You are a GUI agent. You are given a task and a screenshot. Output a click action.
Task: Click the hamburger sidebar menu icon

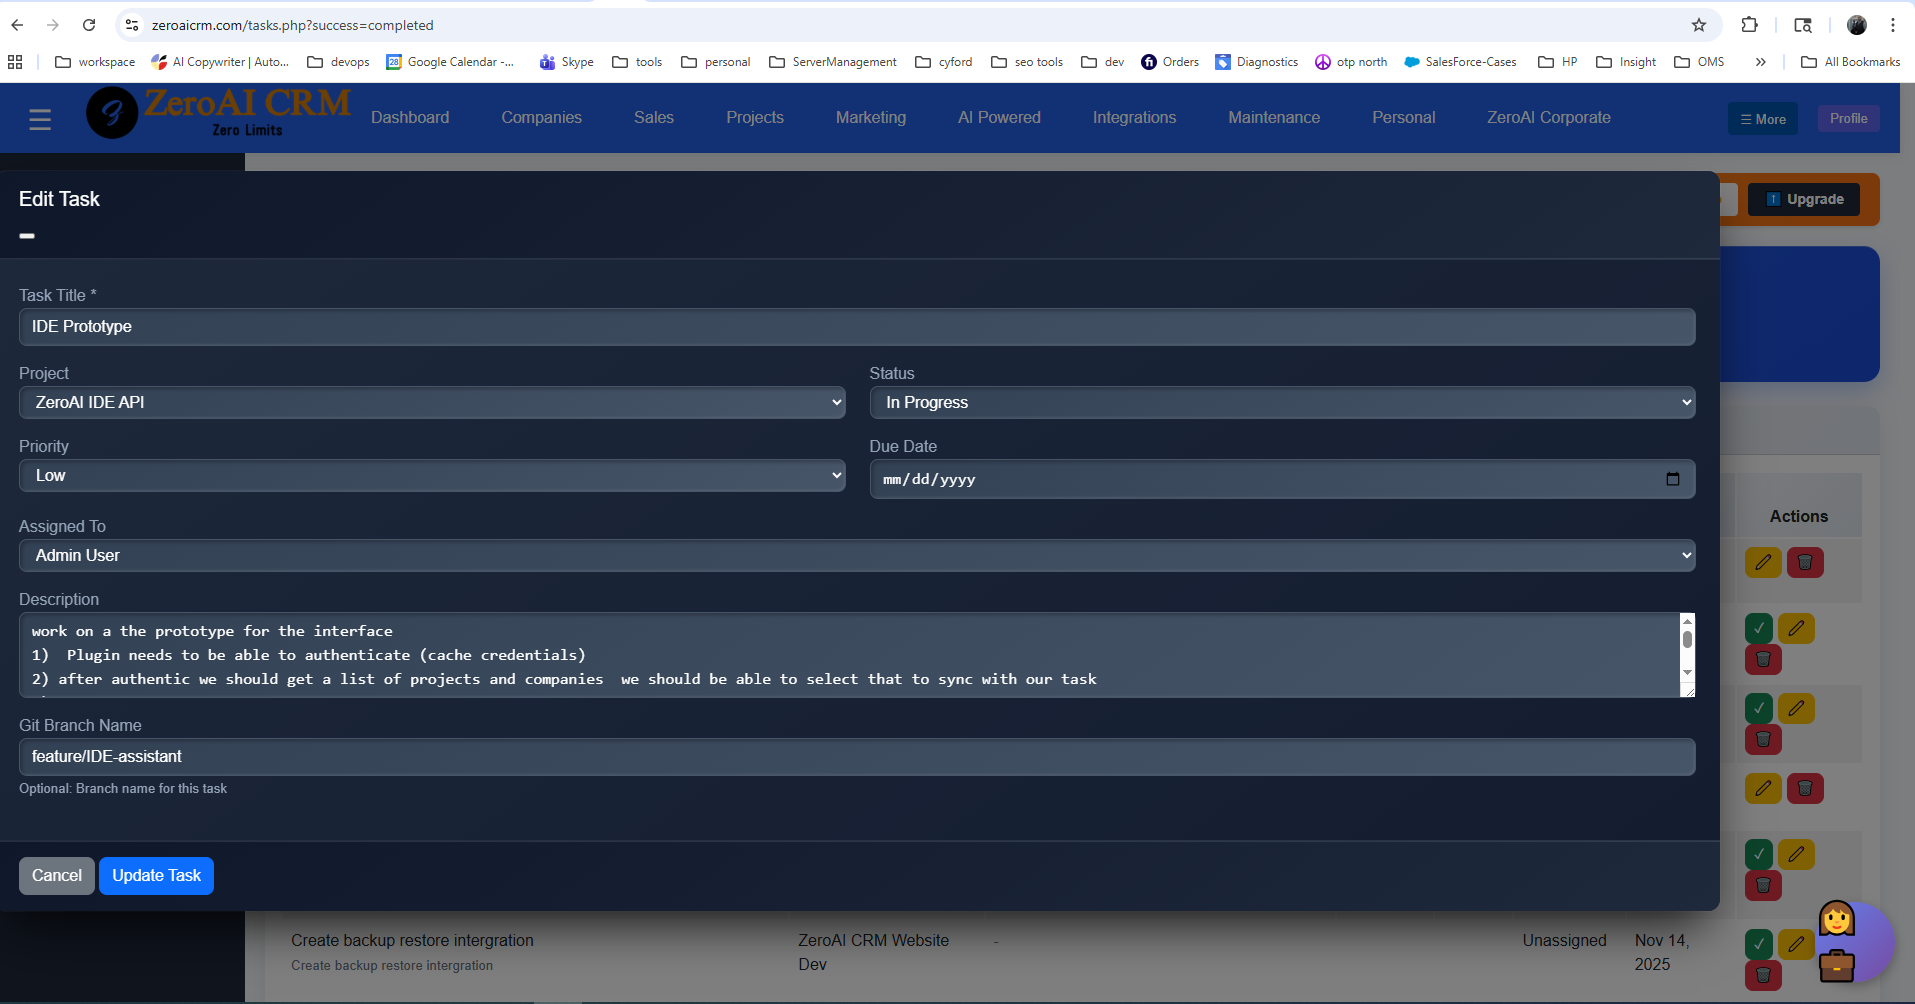40,120
